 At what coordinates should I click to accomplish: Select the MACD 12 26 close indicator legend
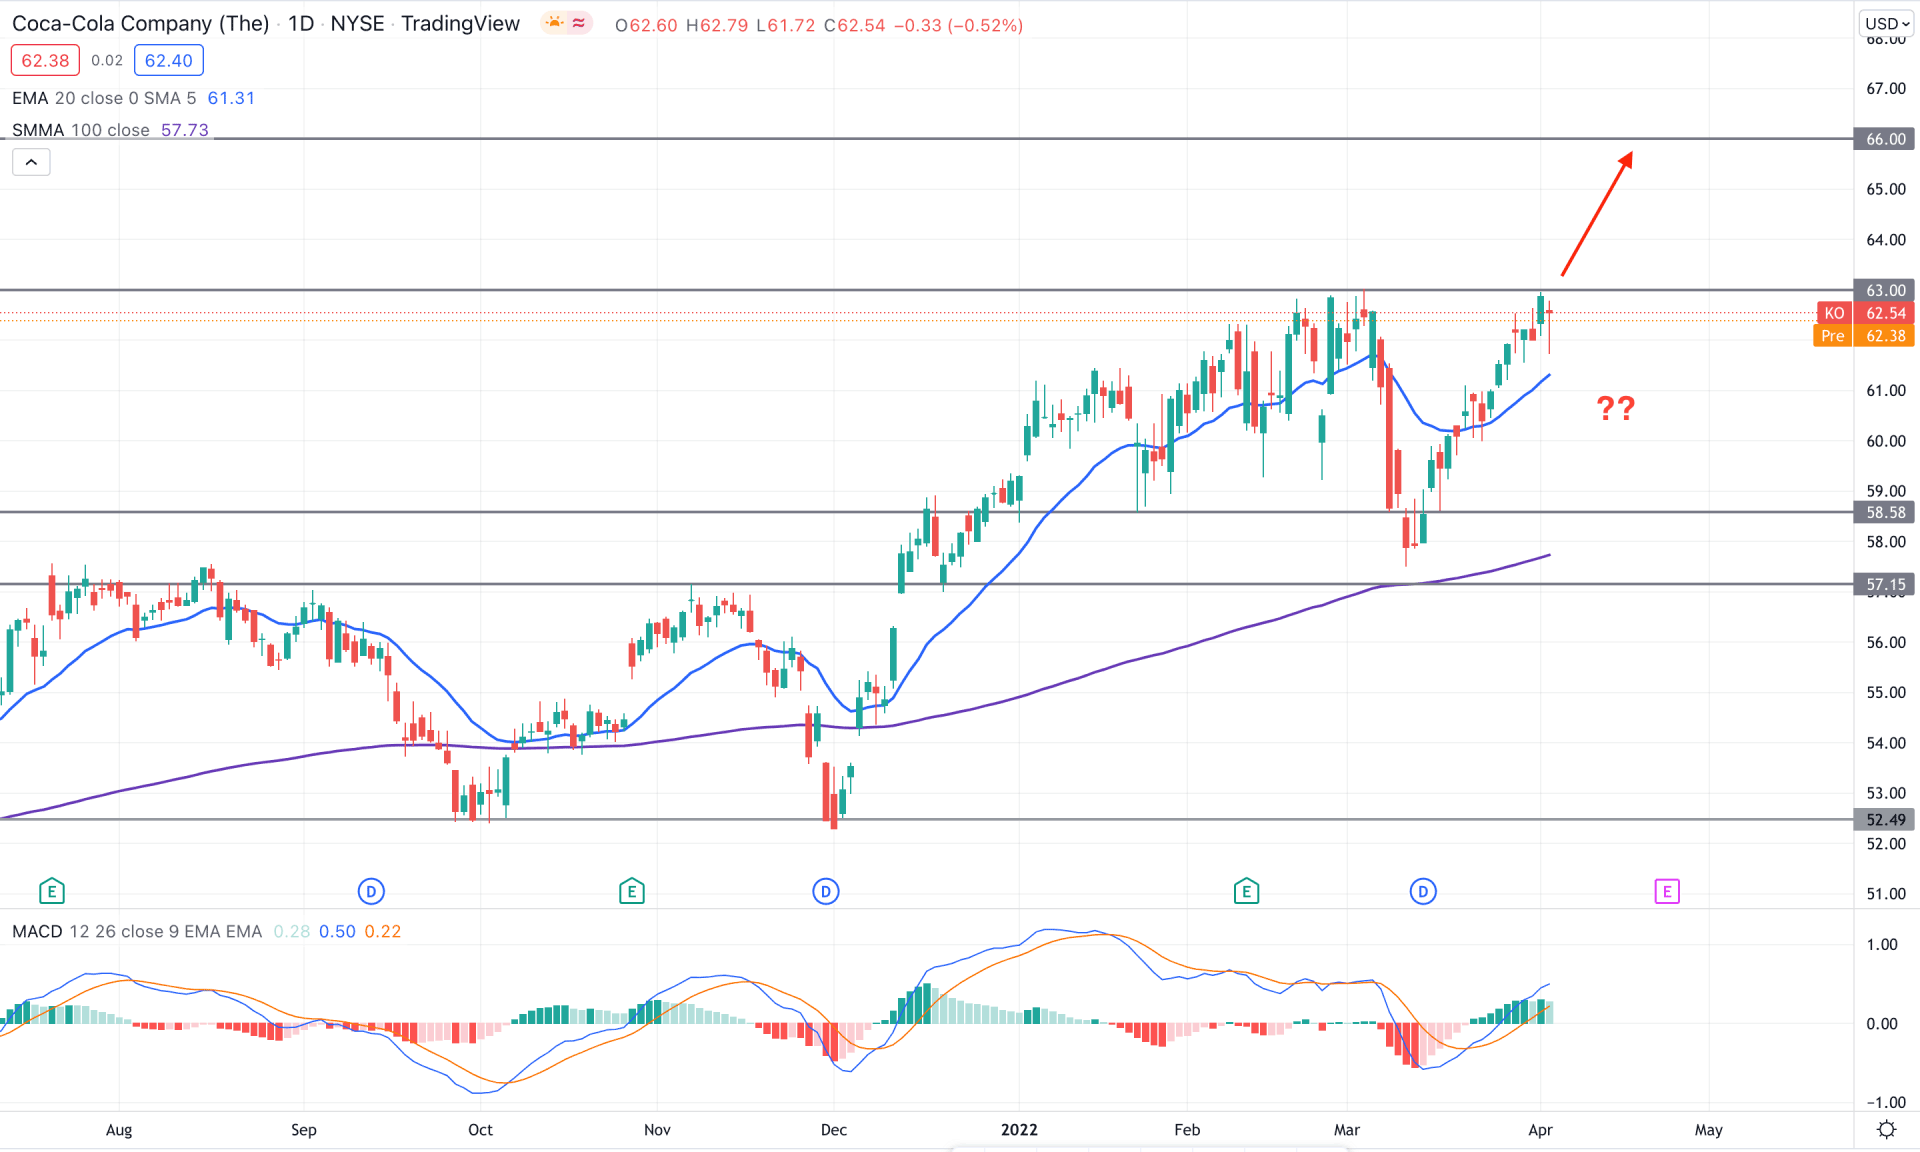137,931
